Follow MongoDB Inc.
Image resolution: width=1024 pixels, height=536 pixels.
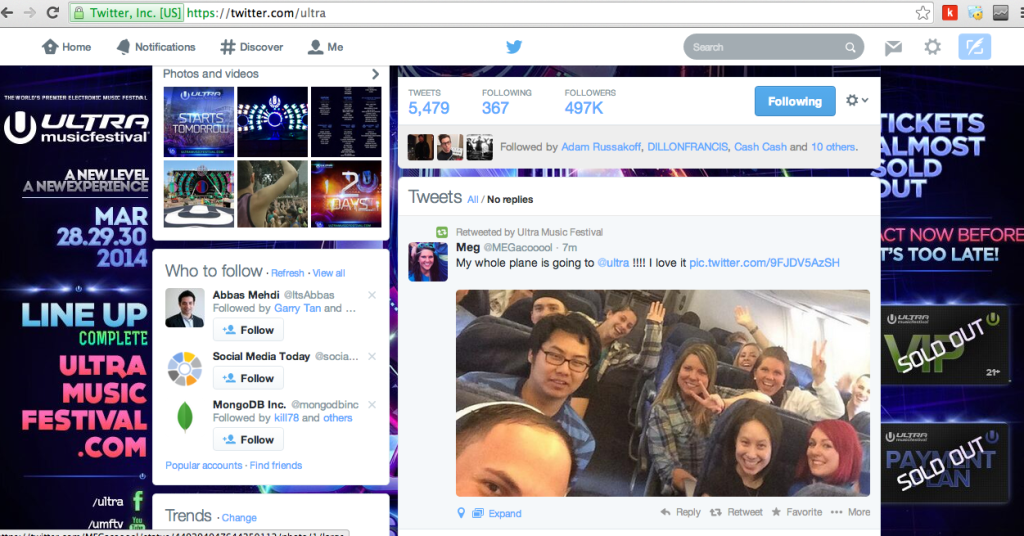tap(248, 440)
